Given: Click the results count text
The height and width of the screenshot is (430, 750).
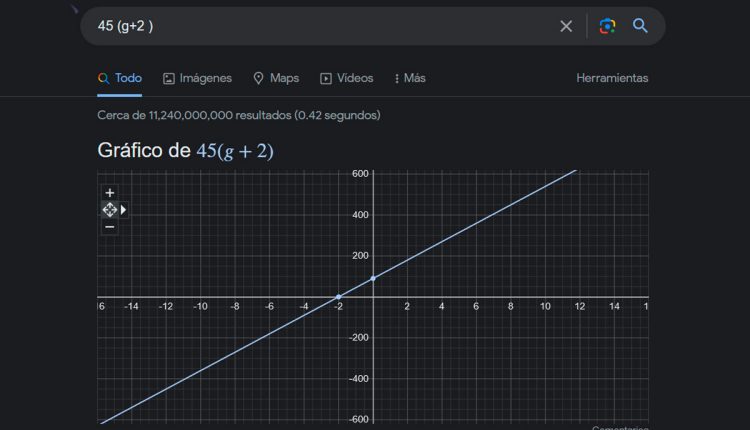Looking at the screenshot, I should coord(238,115).
